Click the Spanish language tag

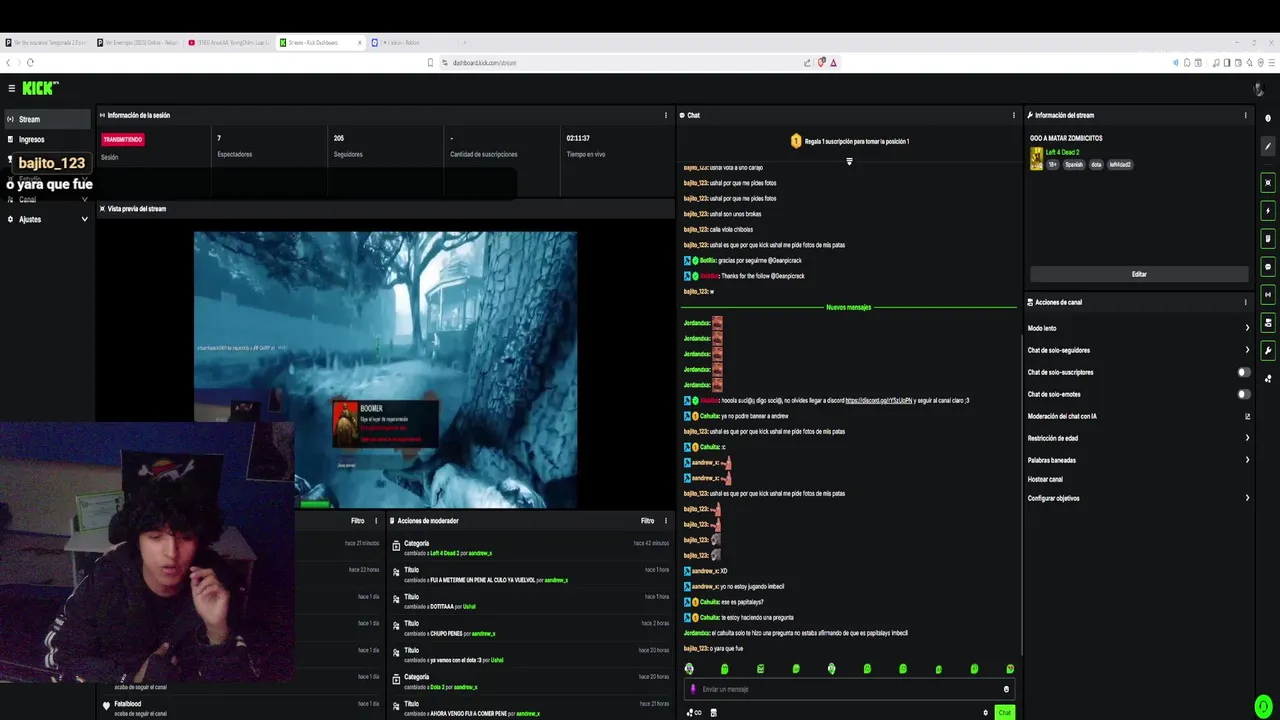[x=1073, y=164]
